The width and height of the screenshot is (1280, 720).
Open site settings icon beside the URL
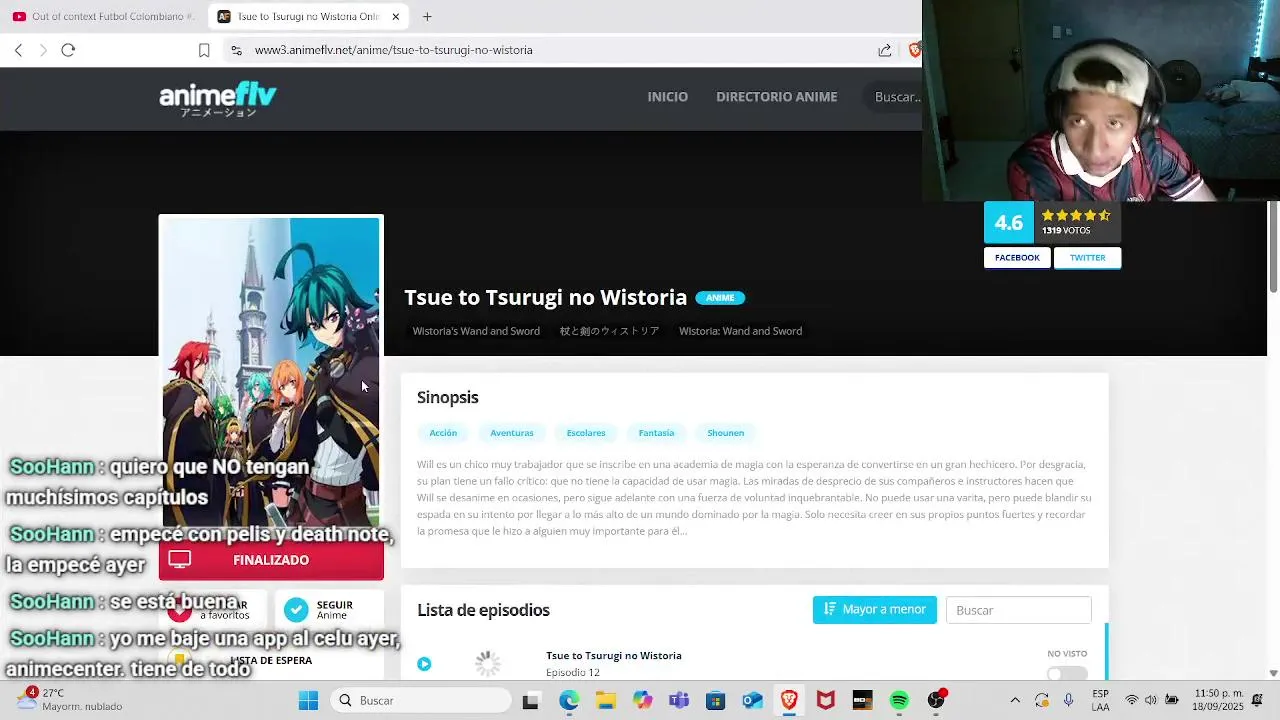pos(236,50)
